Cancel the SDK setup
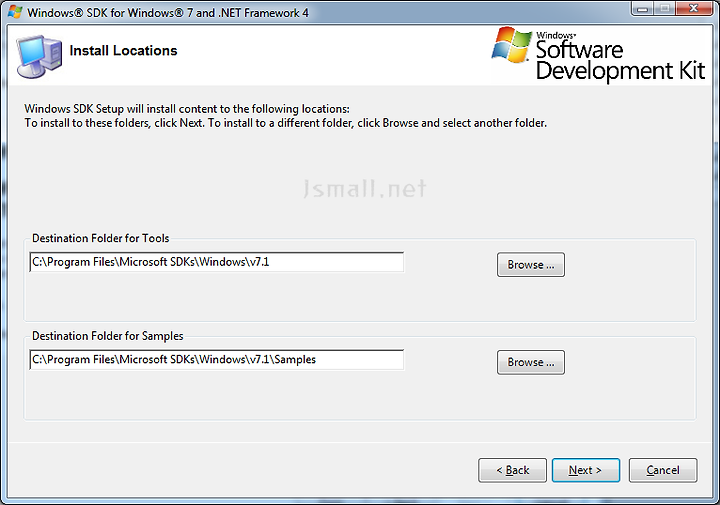 pos(663,470)
